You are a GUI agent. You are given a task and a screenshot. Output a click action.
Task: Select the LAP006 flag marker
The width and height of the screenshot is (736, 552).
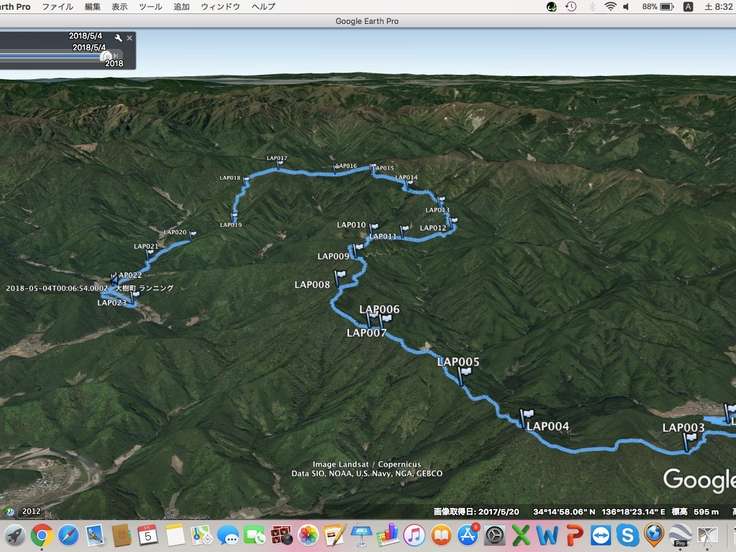pyautogui.click(x=385, y=319)
